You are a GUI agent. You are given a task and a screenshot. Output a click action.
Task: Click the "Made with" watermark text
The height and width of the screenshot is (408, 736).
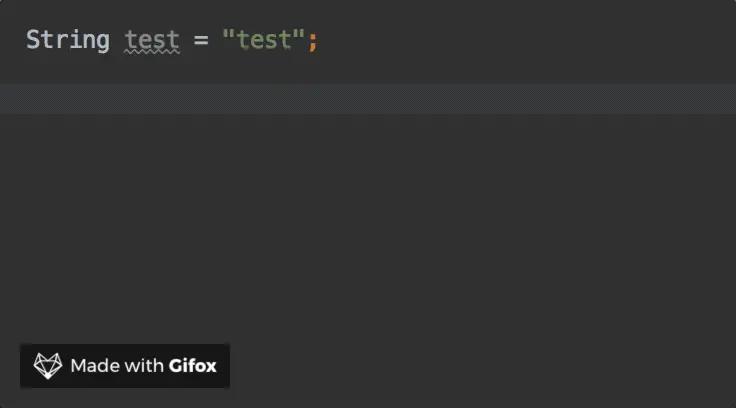tap(117, 366)
